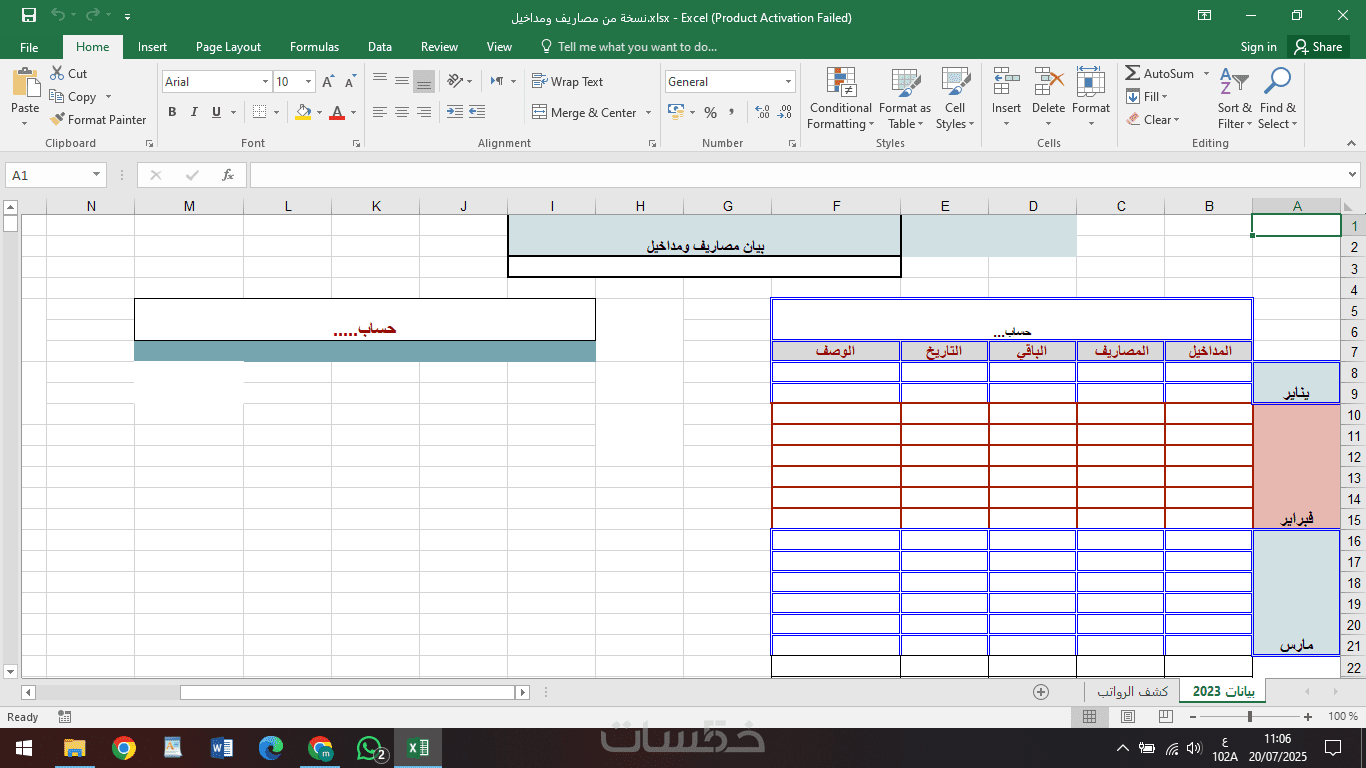
Task: Click the Increase Font Size icon
Action: coord(328,82)
